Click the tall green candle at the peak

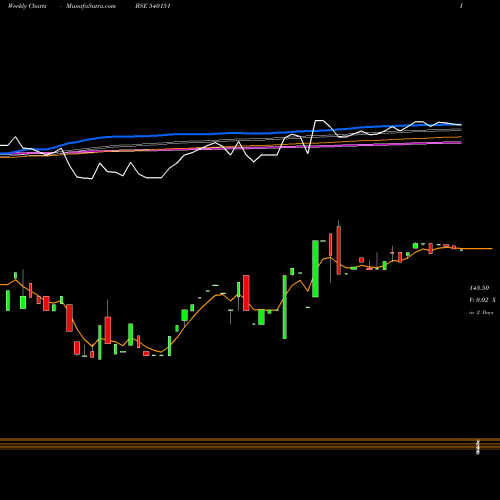pyautogui.click(x=315, y=268)
